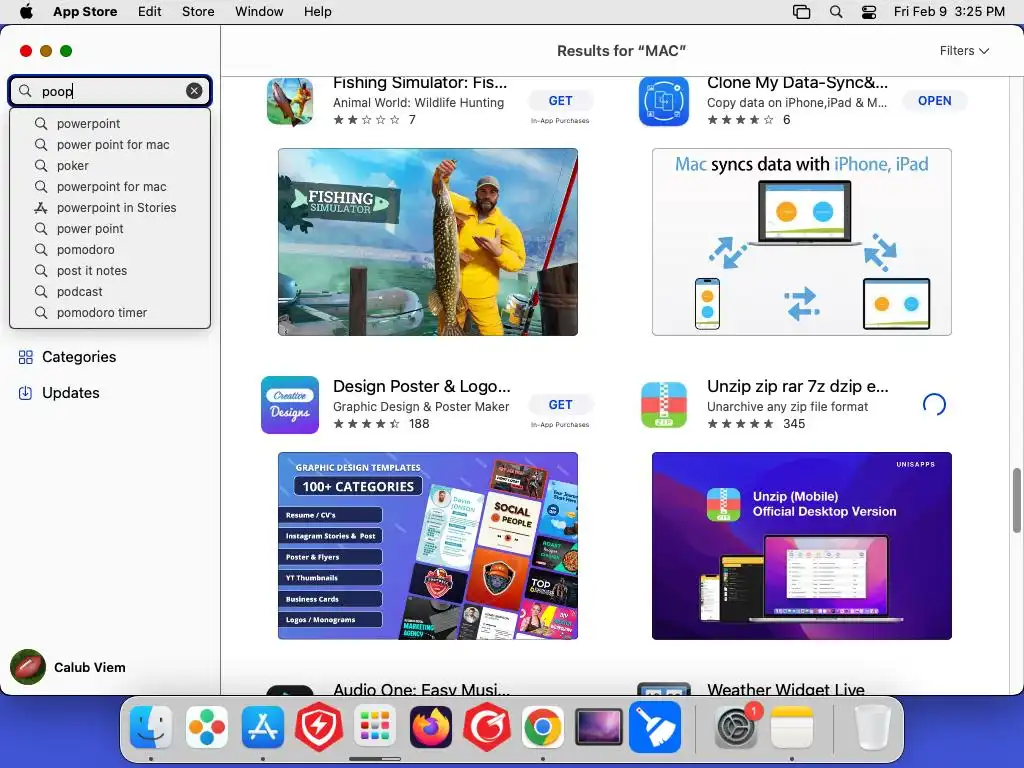Open 'Design Poster & Logo...' app title
The image size is (1024, 768).
pyautogui.click(x=422, y=387)
